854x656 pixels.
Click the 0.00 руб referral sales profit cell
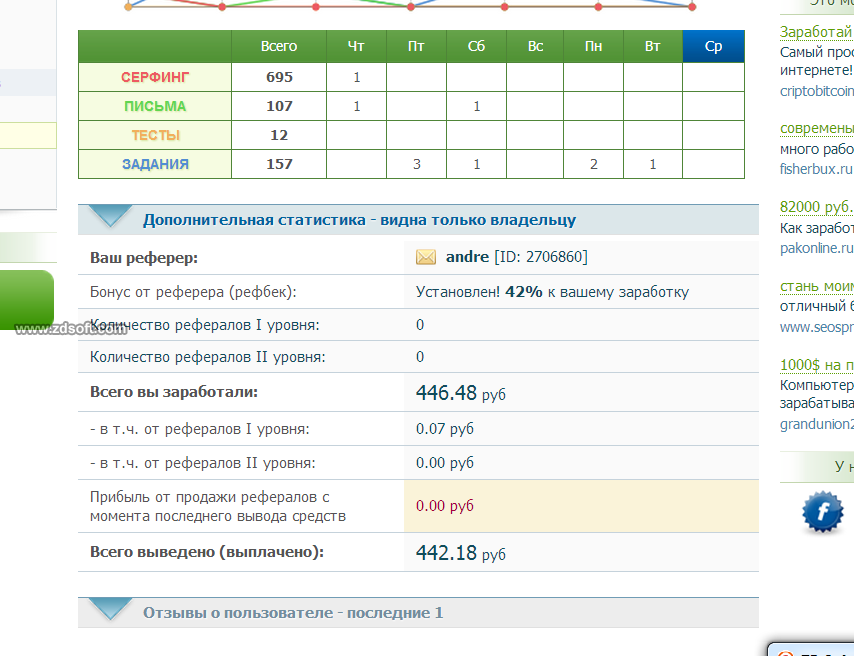pos(445,506)
